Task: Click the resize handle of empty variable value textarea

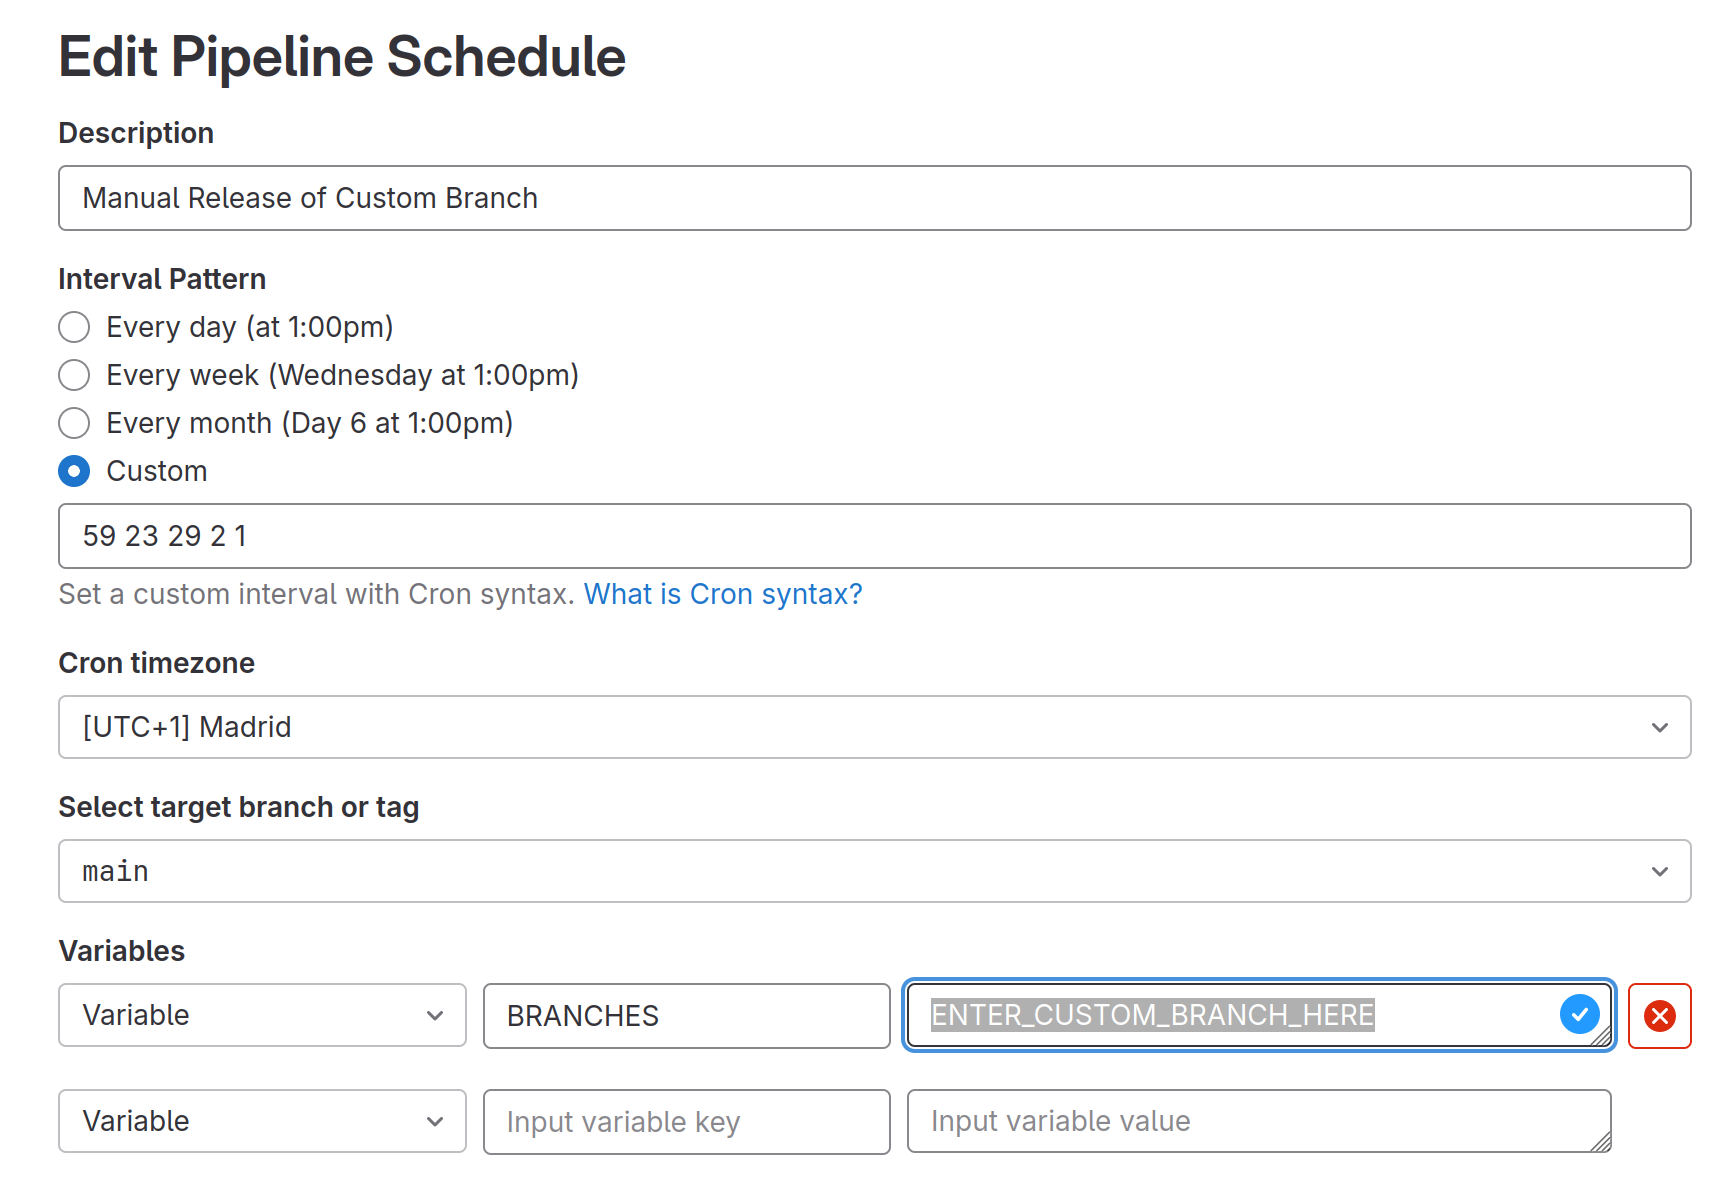Action: [x=1601, y=1142]
